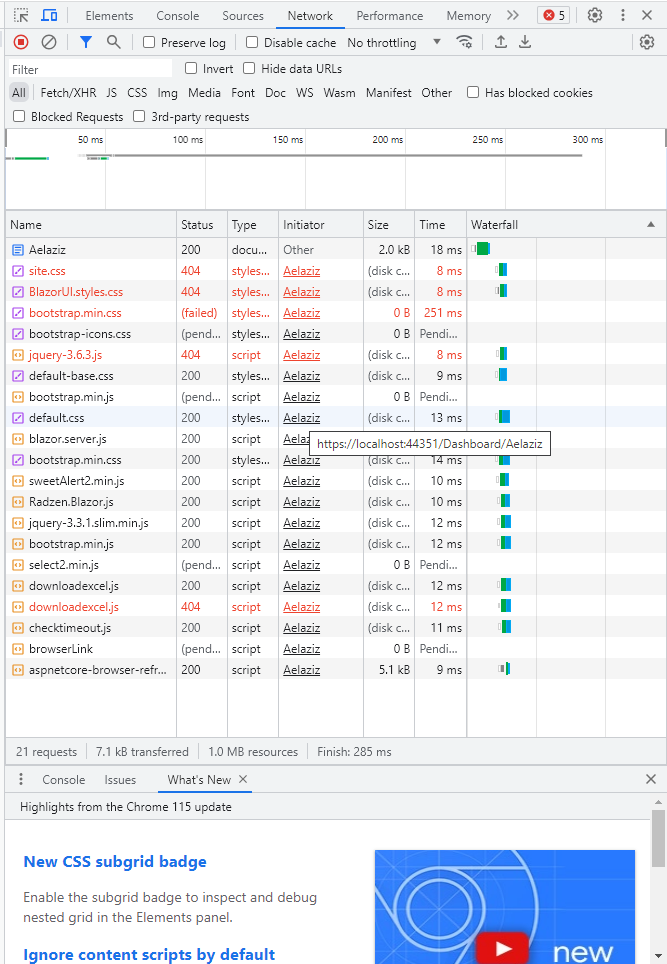Select the BlazorUI.styles.css request row
This screenshot has width=667, height=964.
(x=336, y=292)
